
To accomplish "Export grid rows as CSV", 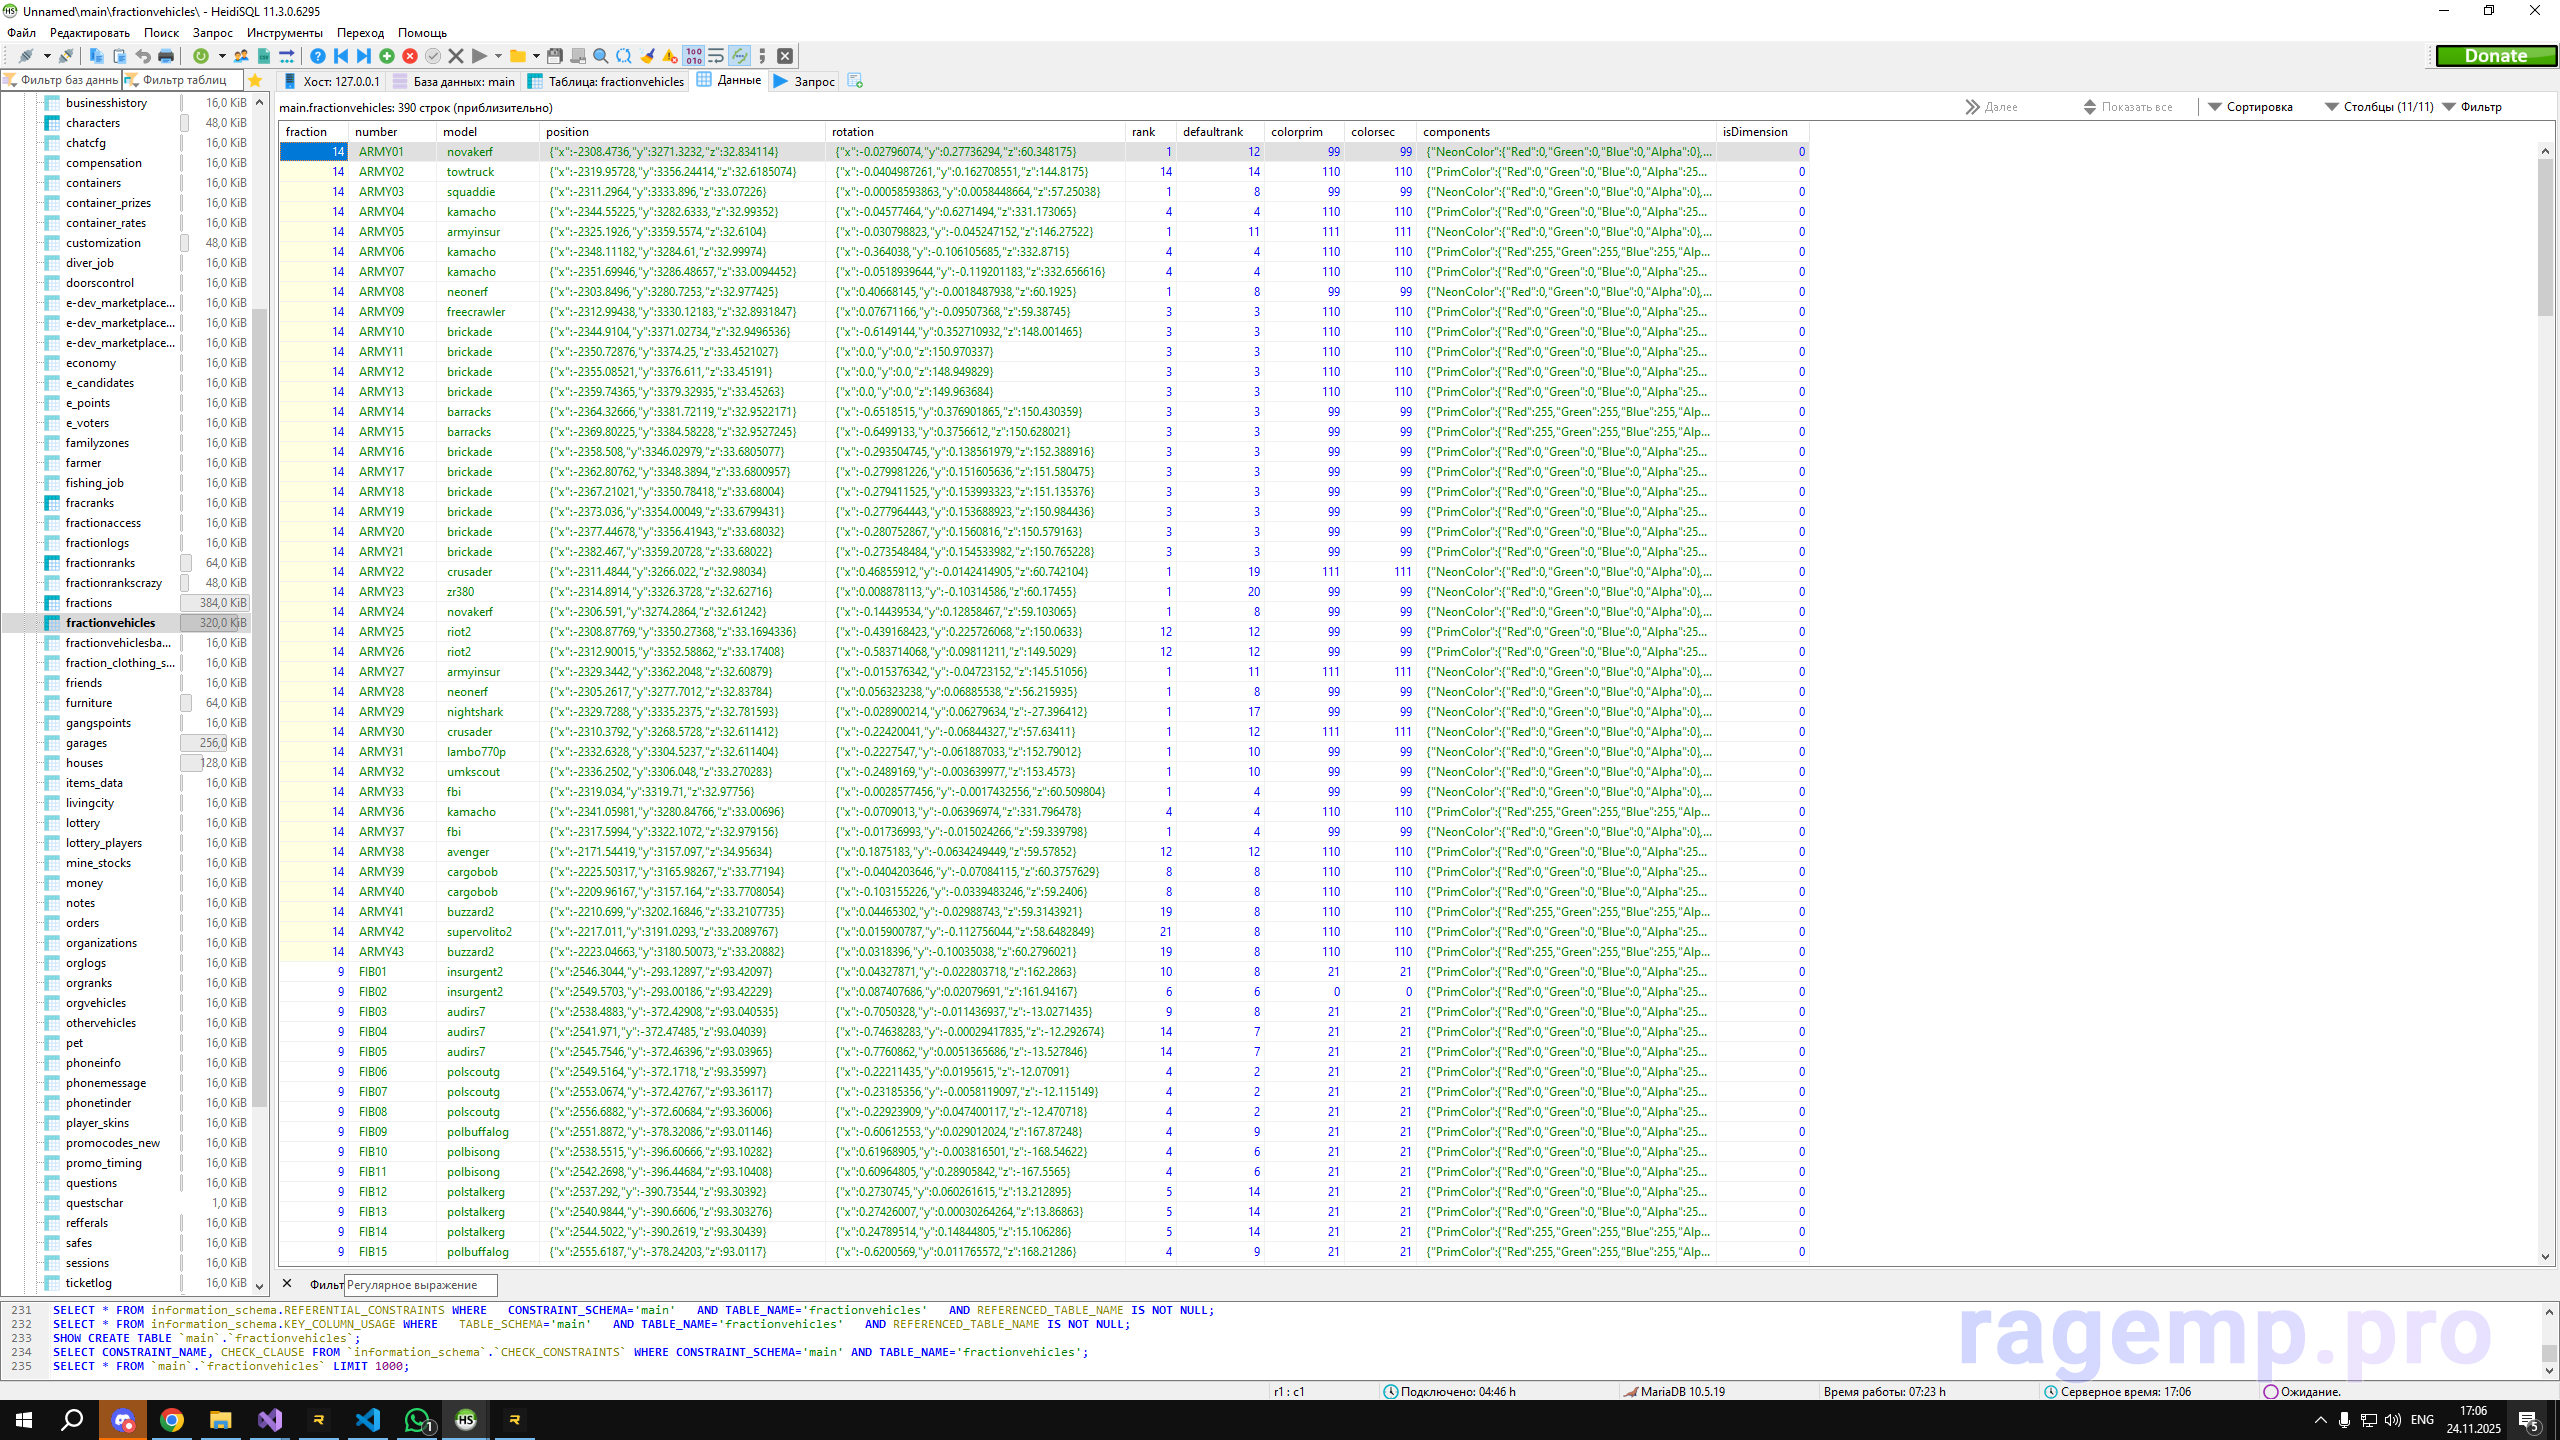I will (x=264, y=56).
